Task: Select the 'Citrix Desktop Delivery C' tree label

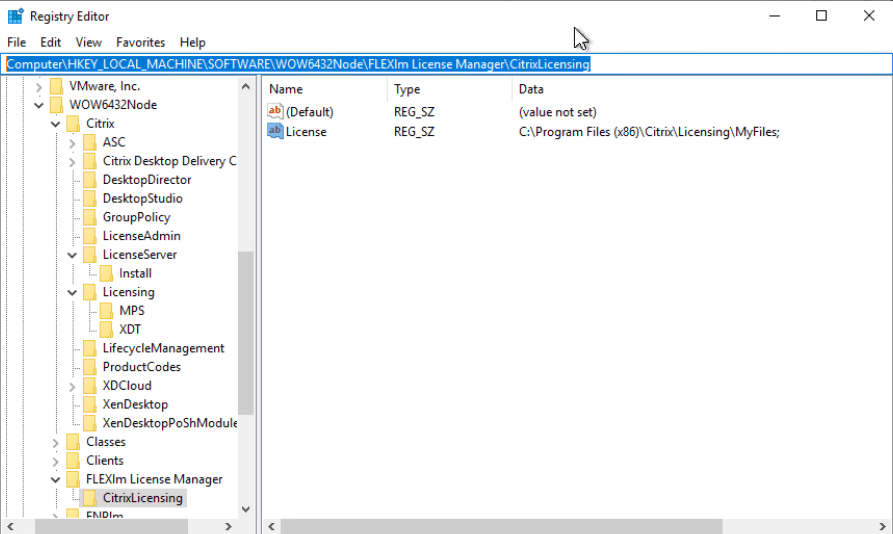Action: click(x=169, y=161)
